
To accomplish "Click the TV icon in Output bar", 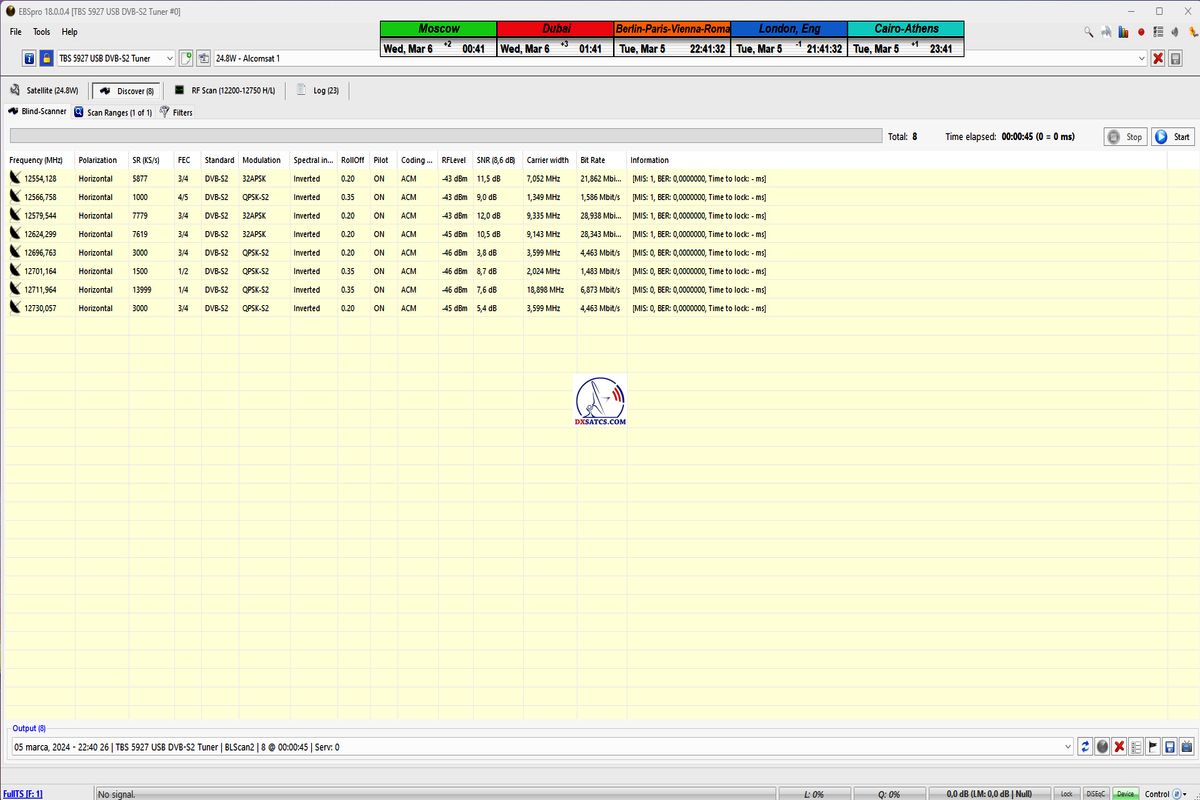I will coord(1187,747).
